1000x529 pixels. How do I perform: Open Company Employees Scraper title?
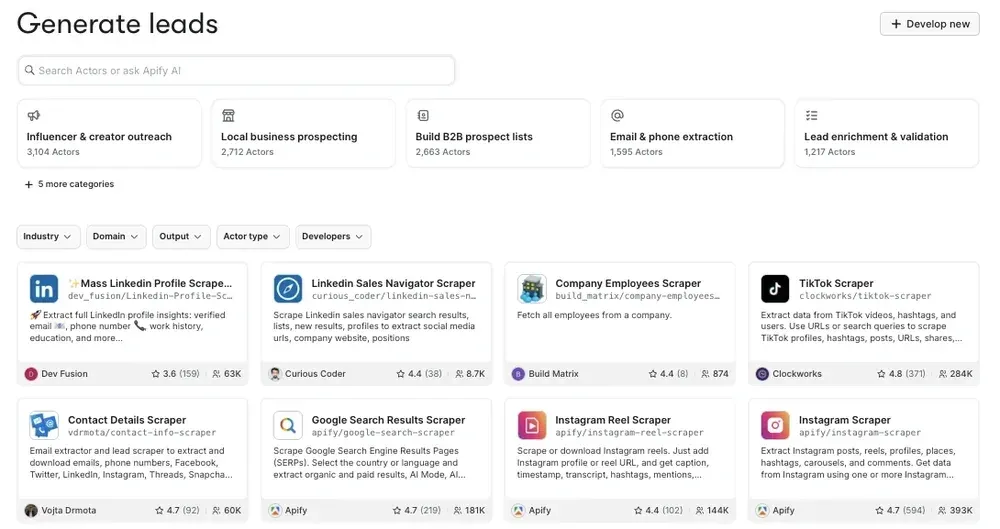(628, 283)
